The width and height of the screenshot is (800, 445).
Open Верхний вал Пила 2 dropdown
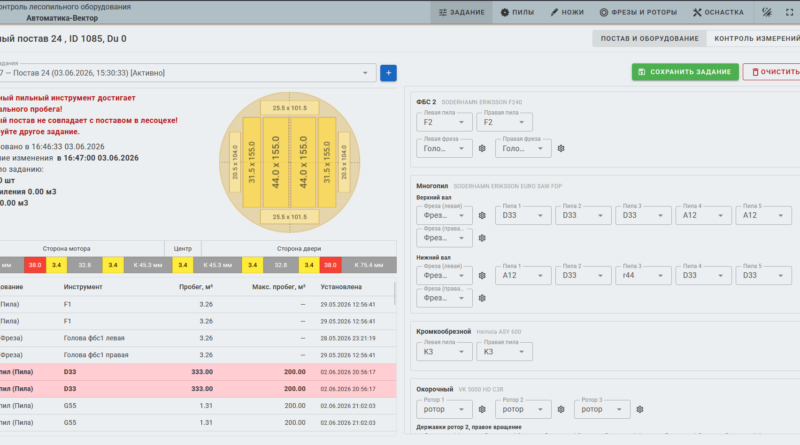[583, 215]
